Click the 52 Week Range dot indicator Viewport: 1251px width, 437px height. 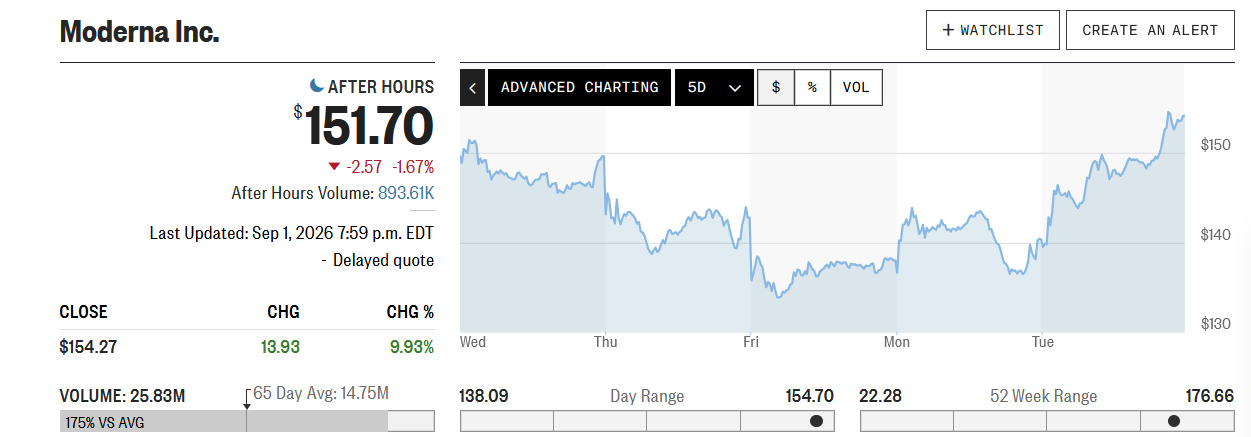click(x=1174, y=421)
